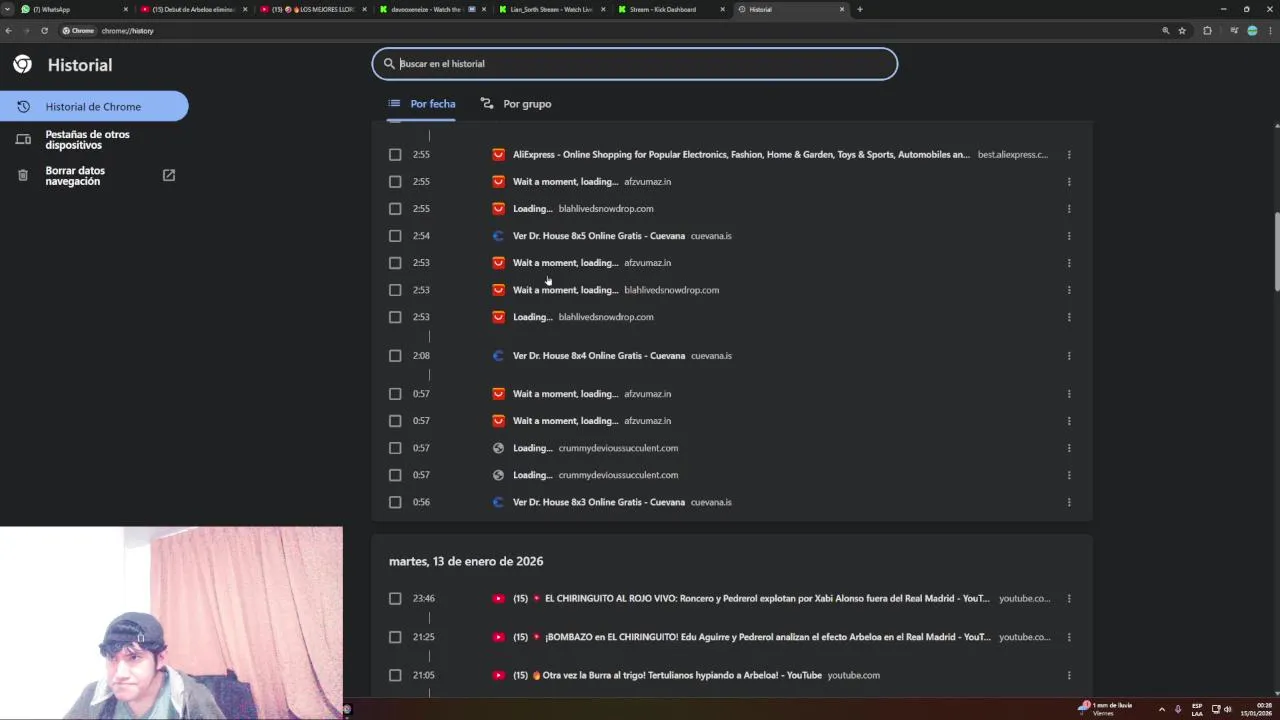Tick the 21:25 BOMBAZO en El Chiringuito checkbox
Viewport: 1280px width, 720px height.
(x=395, y=637)
